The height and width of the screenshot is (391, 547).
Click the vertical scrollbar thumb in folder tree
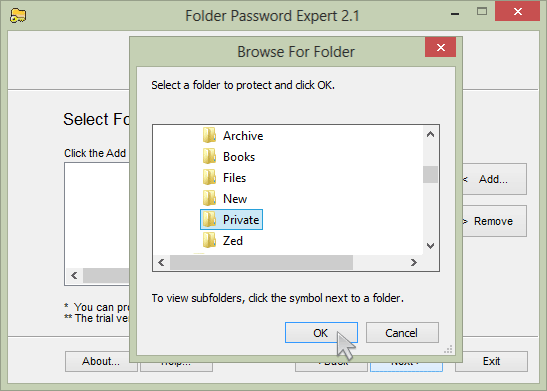(x=430, y=174)
